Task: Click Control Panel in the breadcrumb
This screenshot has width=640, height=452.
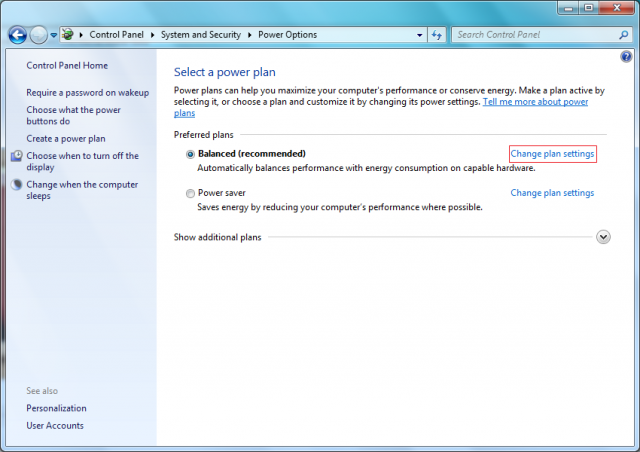Action: (x=116, y=35)
